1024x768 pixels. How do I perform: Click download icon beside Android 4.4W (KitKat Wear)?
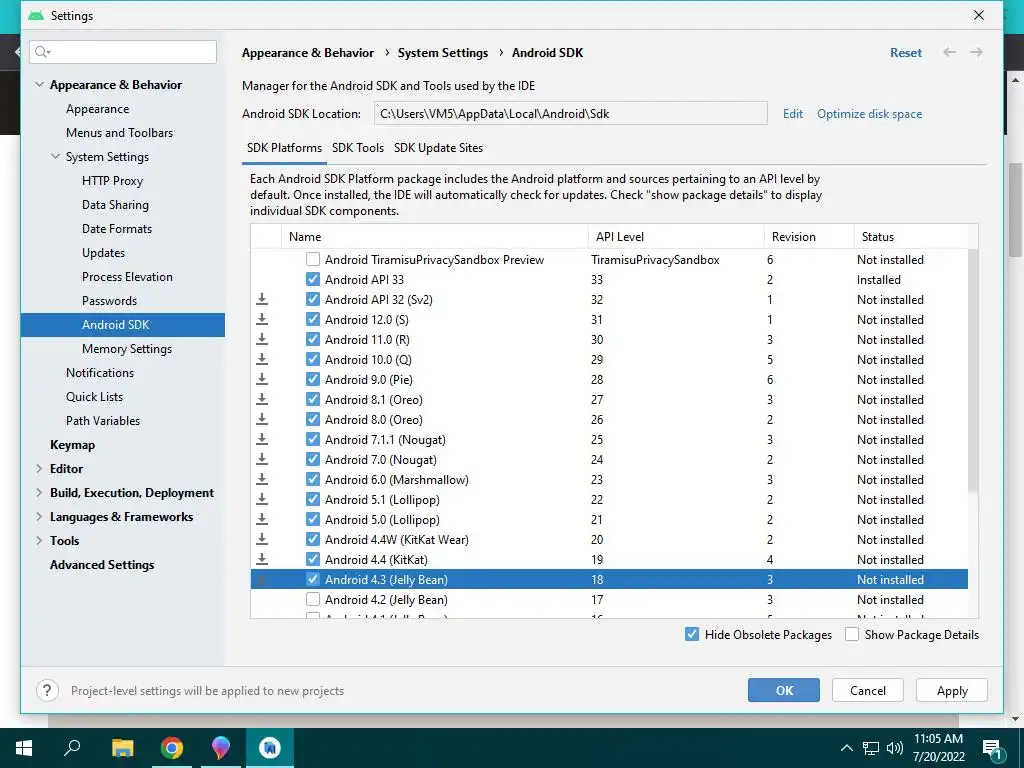pos(262,539)
